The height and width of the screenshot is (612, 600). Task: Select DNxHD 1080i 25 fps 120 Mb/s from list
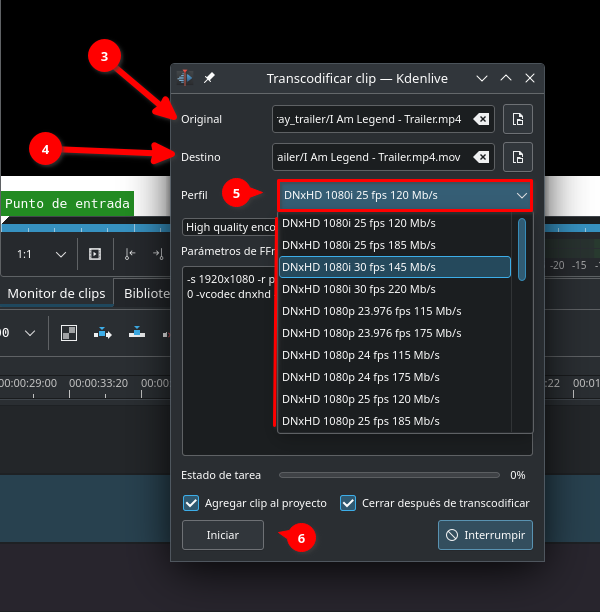395,223
